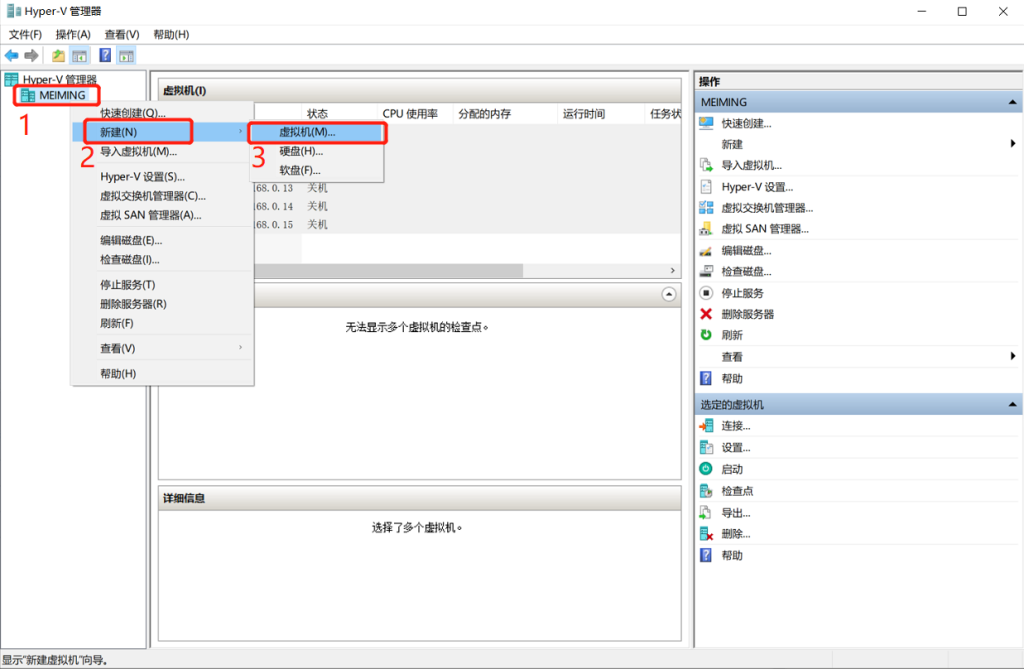
Task: Collapse the checkpoints panel with round chevron
Action: (669, 295)
